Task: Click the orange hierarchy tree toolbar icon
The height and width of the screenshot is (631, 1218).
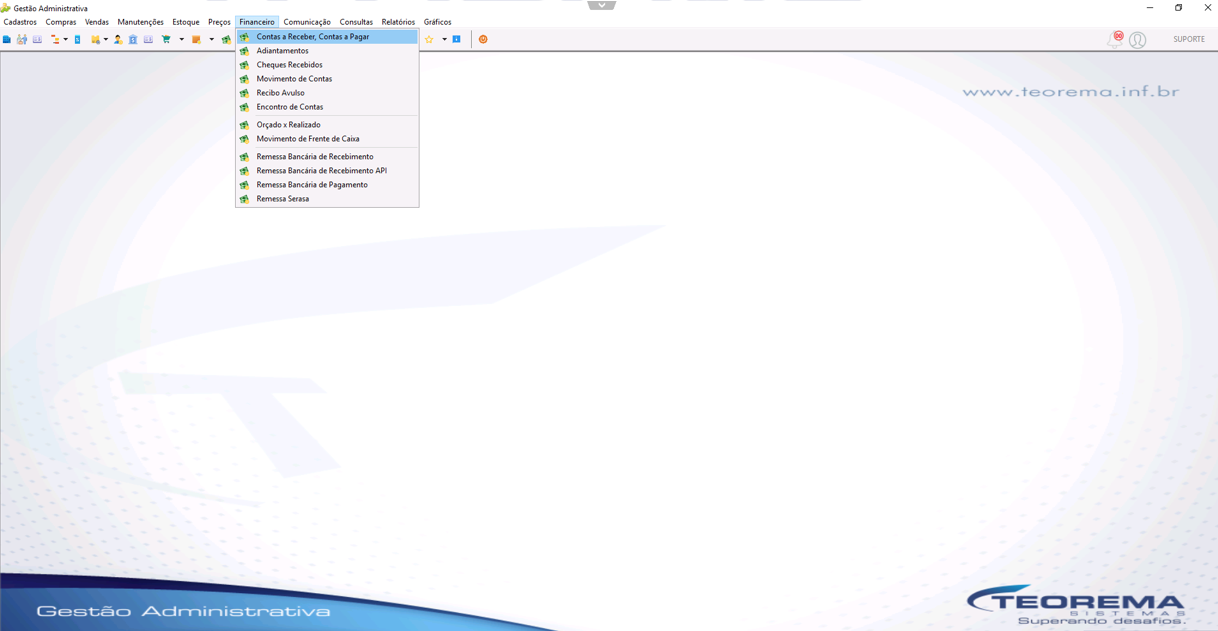Action: 55,39
